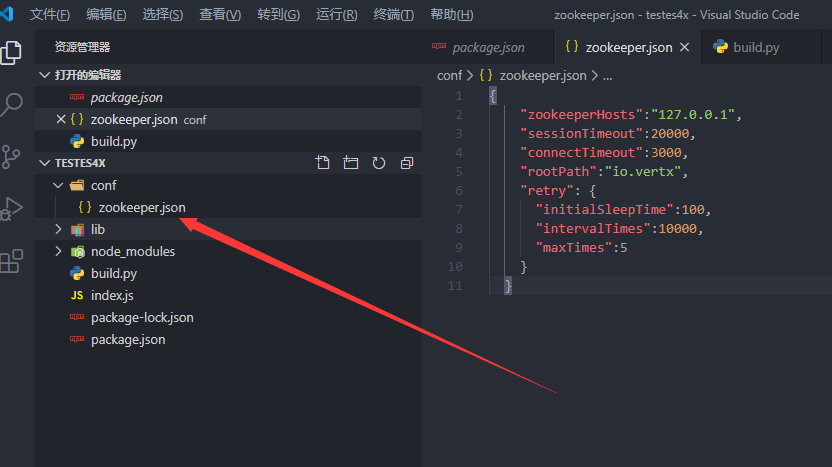Viewport: 832px width, 467px height.
Task: Click the initialSleepTime key on line 7
Action: click(x=604, y=210)
